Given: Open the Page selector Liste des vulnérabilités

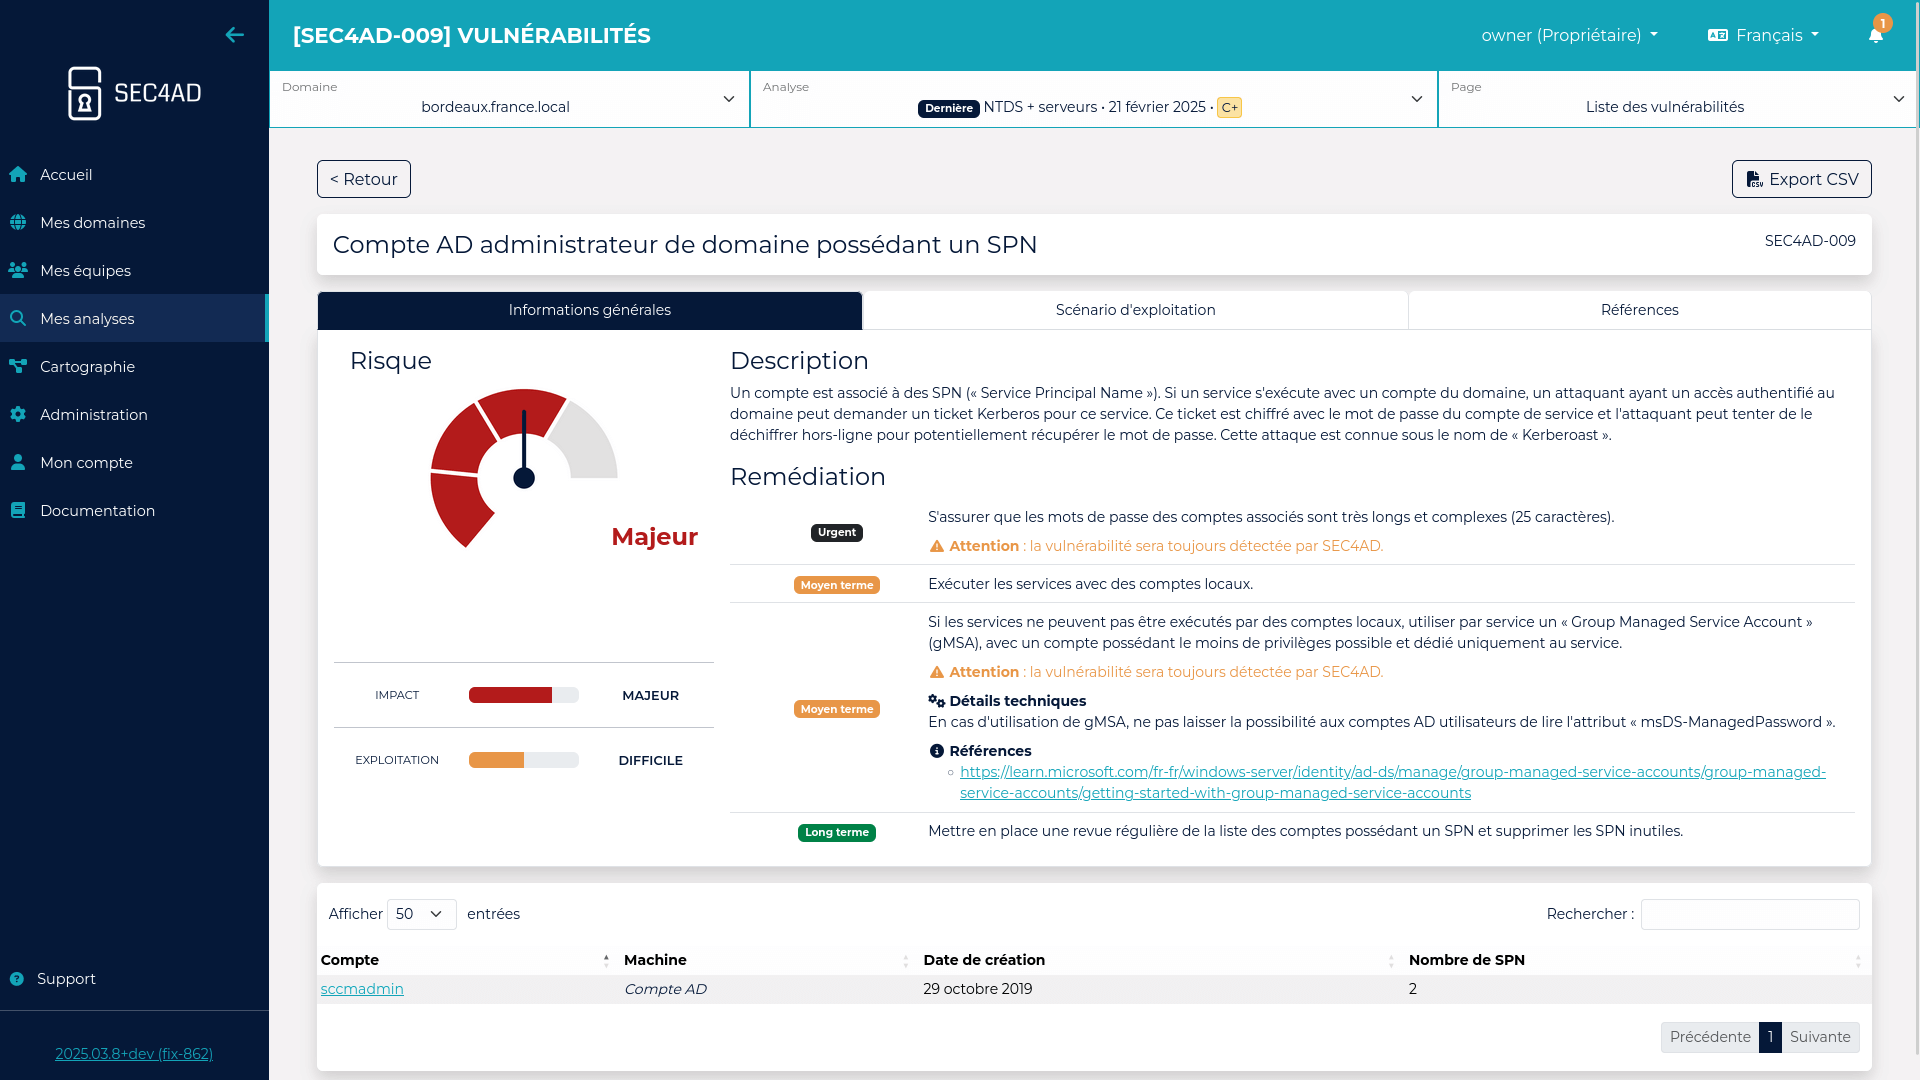Looking at the screenshot, I should coord(1678,99).
